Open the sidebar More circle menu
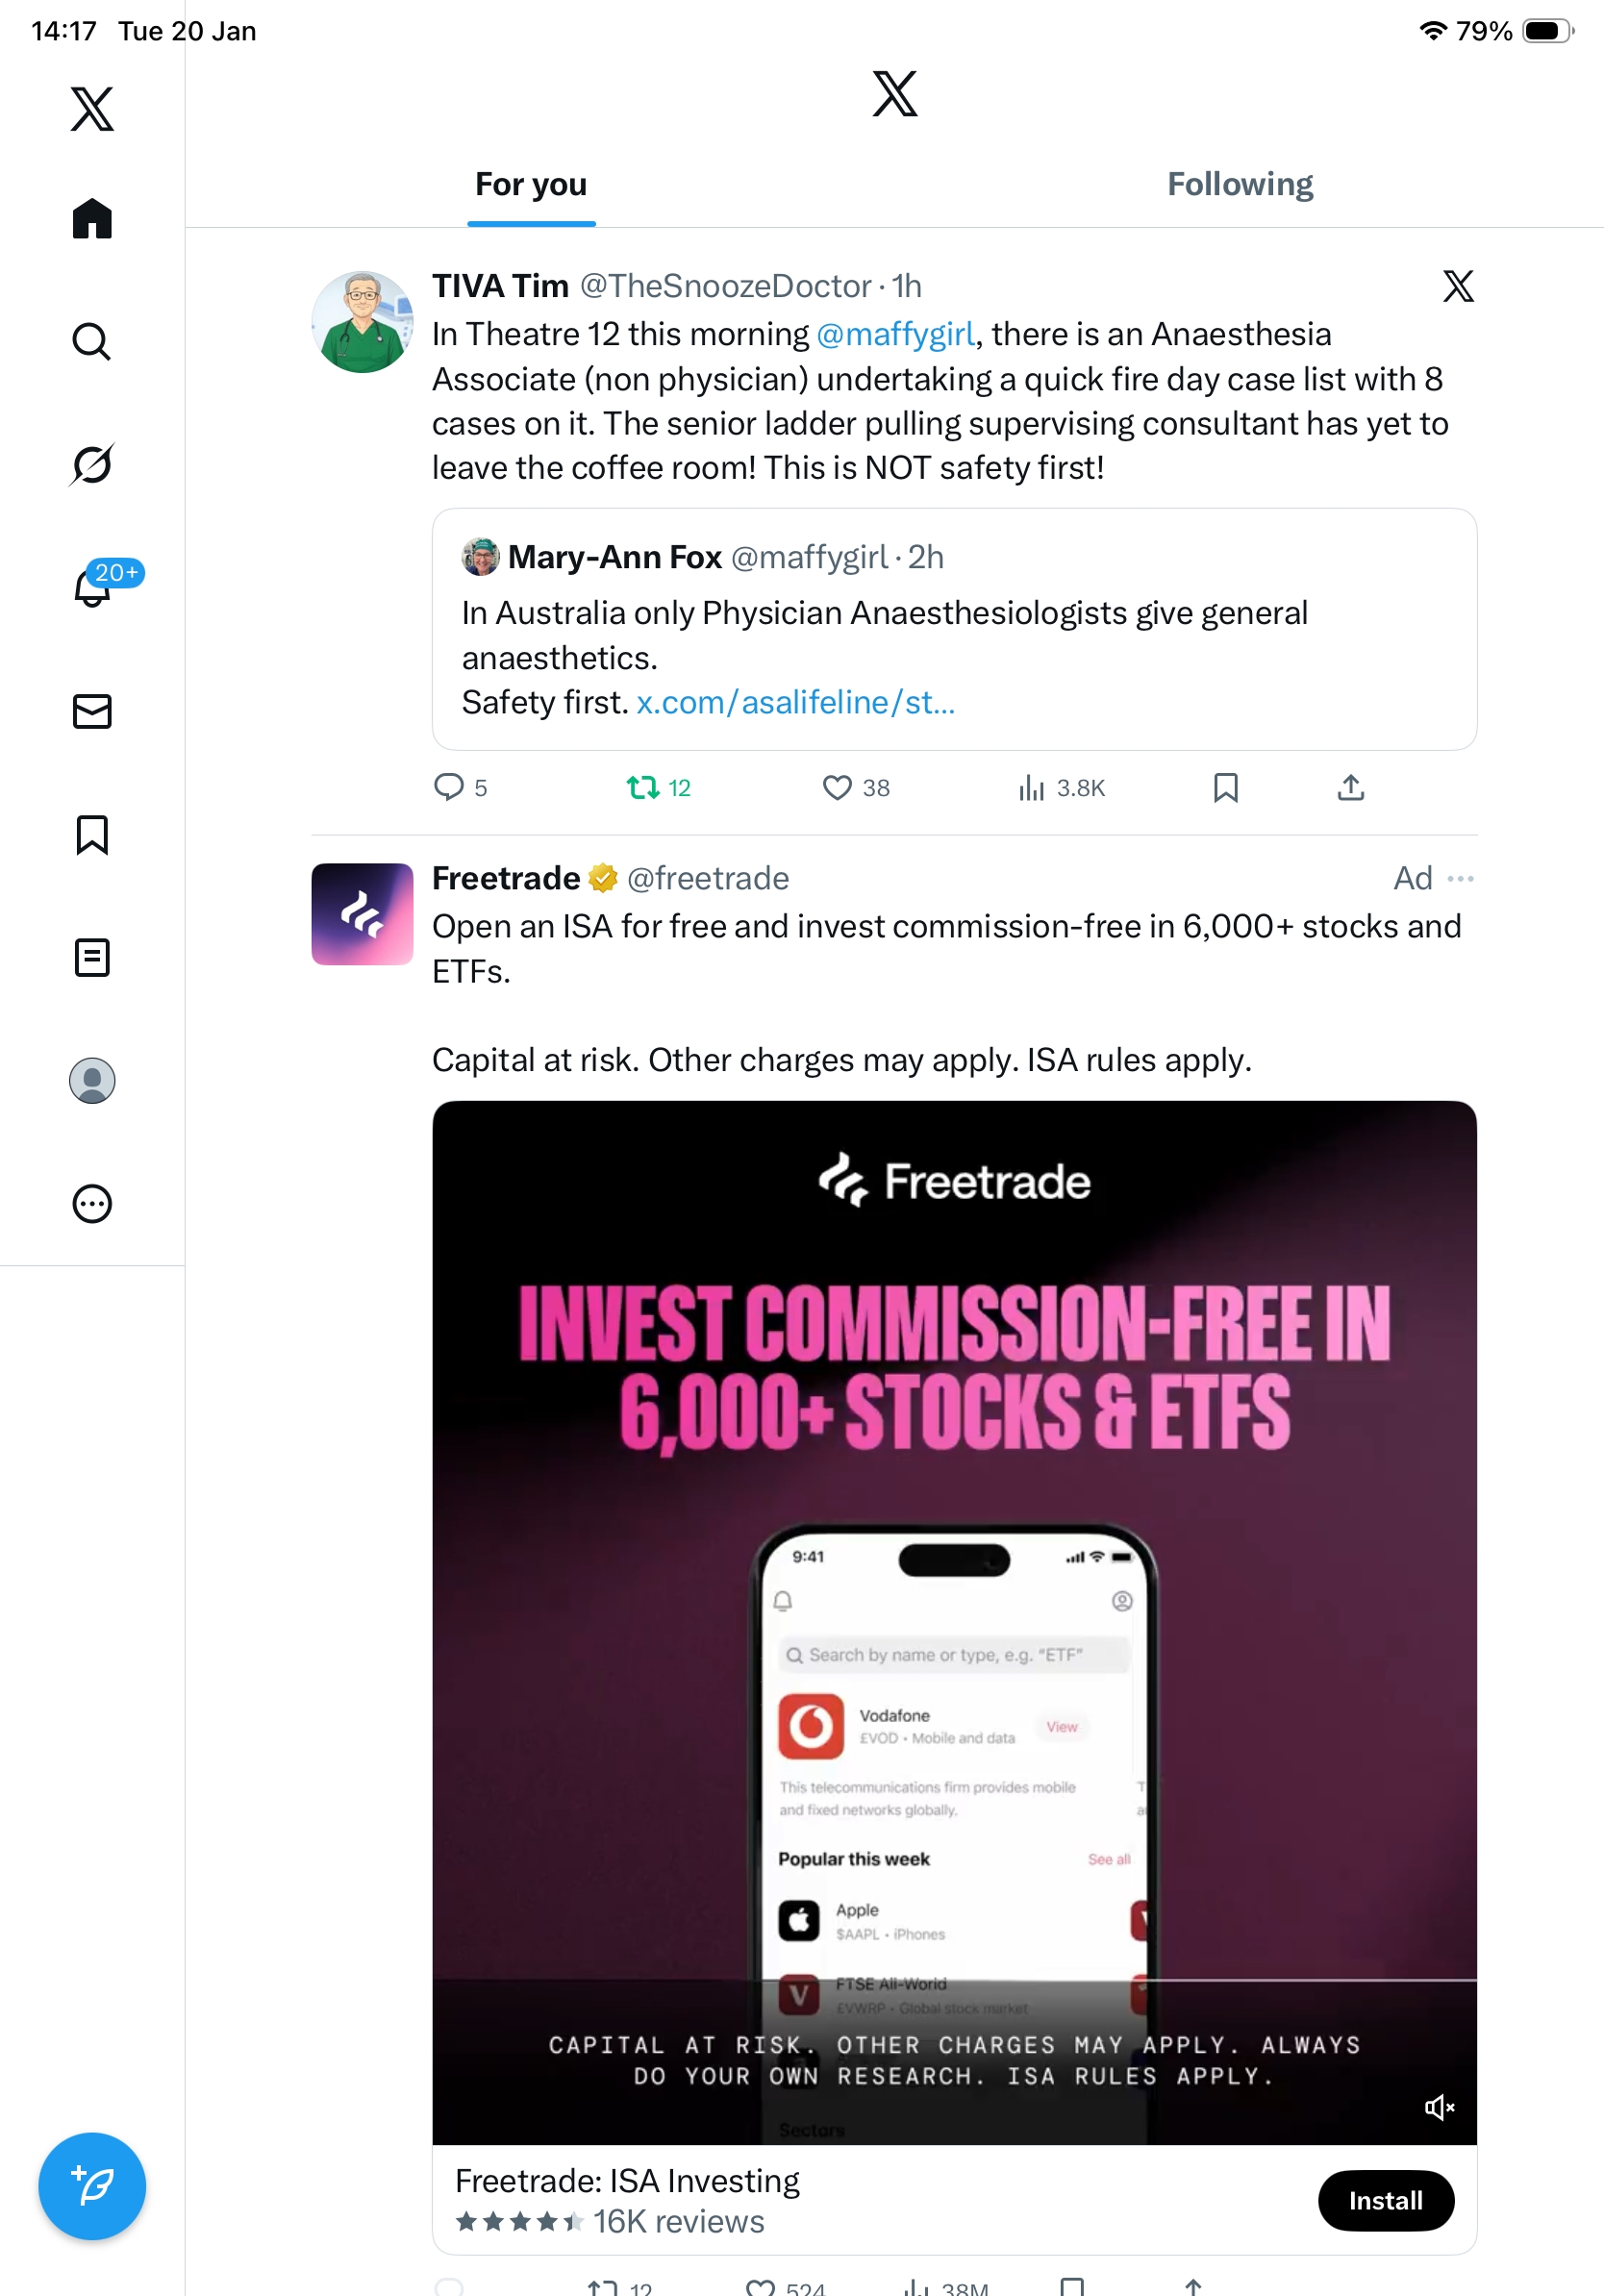 pos(92,1203)
